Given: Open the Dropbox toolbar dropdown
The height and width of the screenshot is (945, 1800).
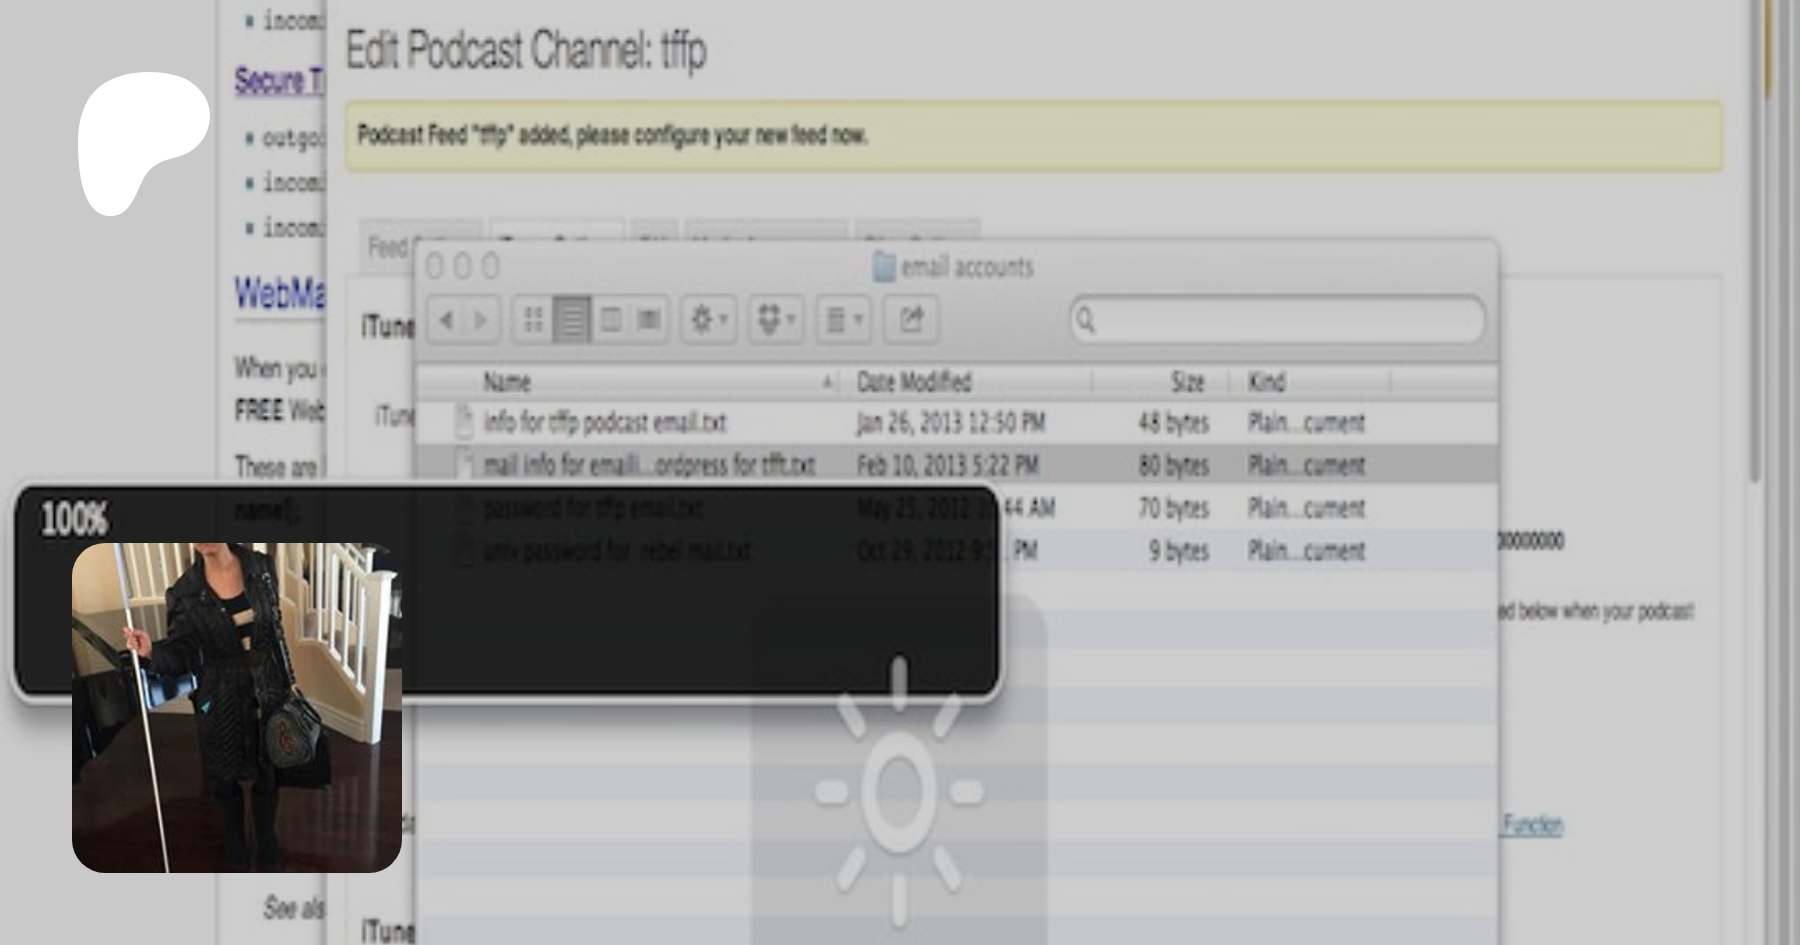Looking at the screenshot, I should [776, 320].
